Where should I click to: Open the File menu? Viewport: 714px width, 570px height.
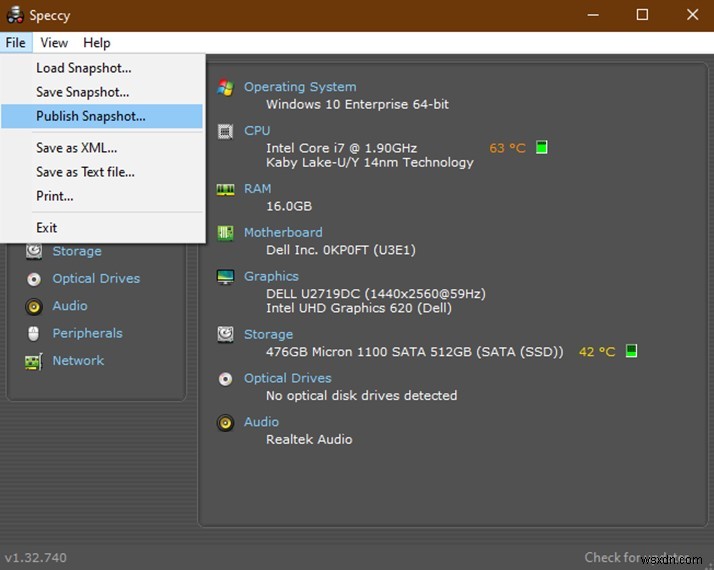coord(15,43)
